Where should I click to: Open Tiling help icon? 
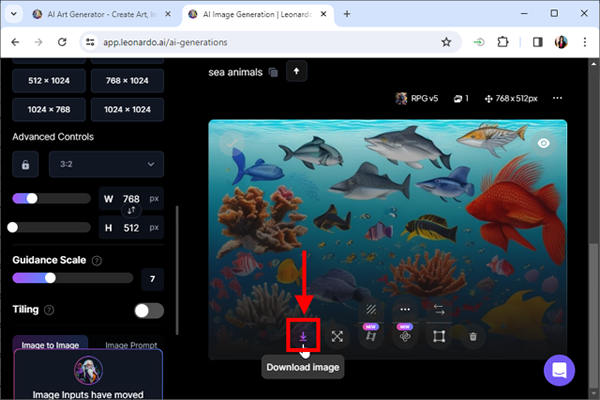[49, 310]
